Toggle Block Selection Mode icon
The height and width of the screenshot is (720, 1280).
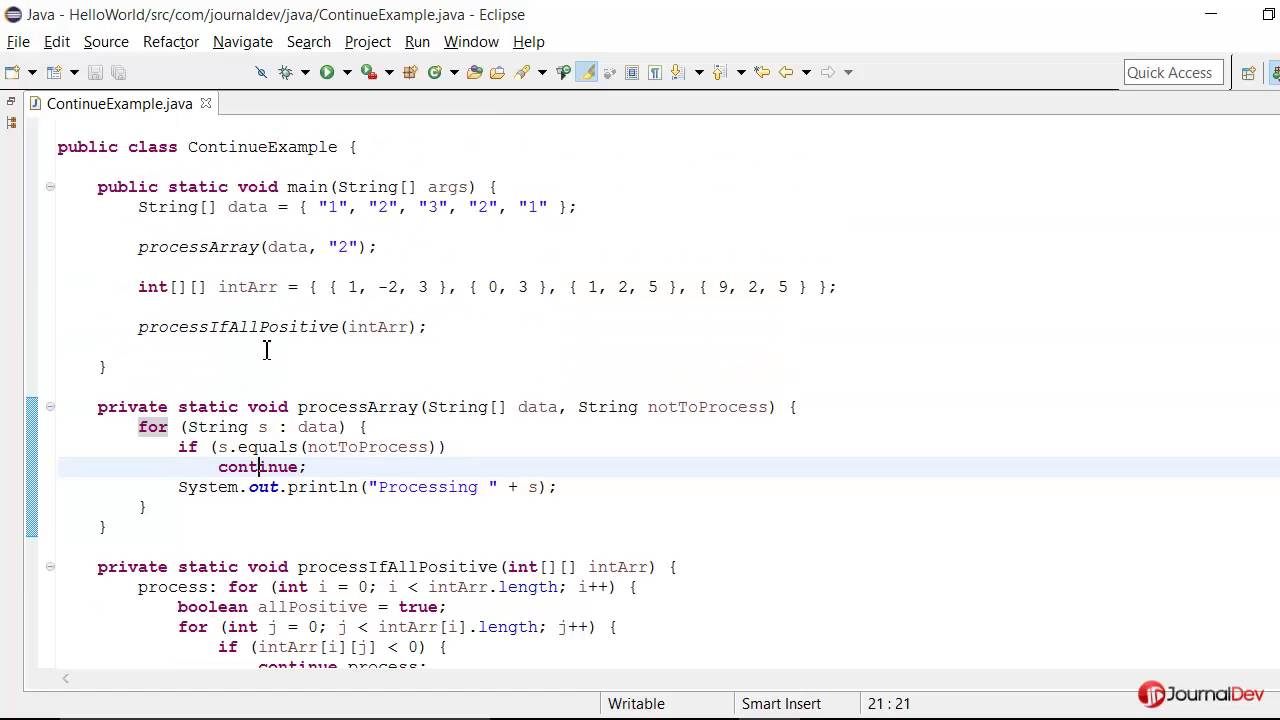pyautogui.click(x=632, y=72)
